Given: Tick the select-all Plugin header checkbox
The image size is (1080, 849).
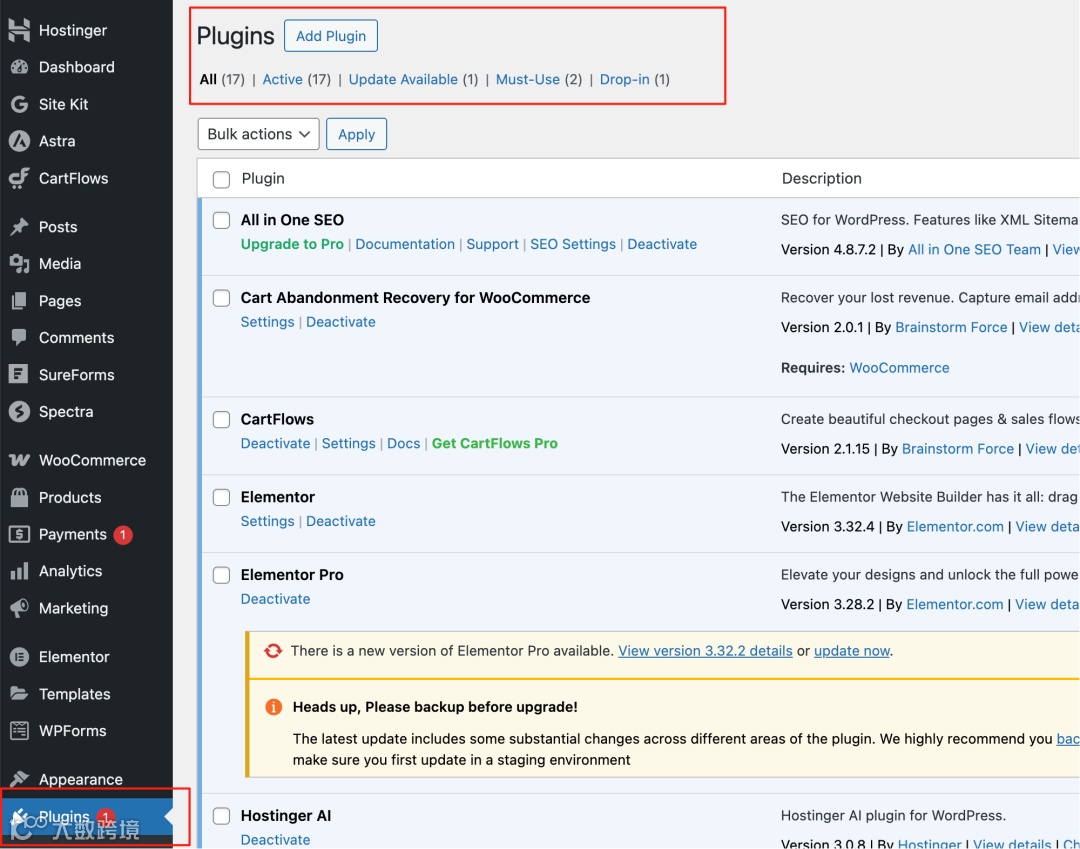Looking at the screenshot, I should 221,180.
